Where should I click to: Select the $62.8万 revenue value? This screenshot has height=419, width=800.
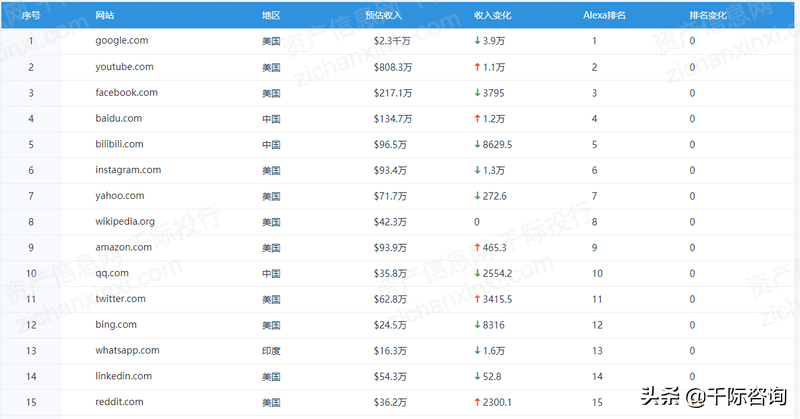pyautogui.click(x=390, y=299)
